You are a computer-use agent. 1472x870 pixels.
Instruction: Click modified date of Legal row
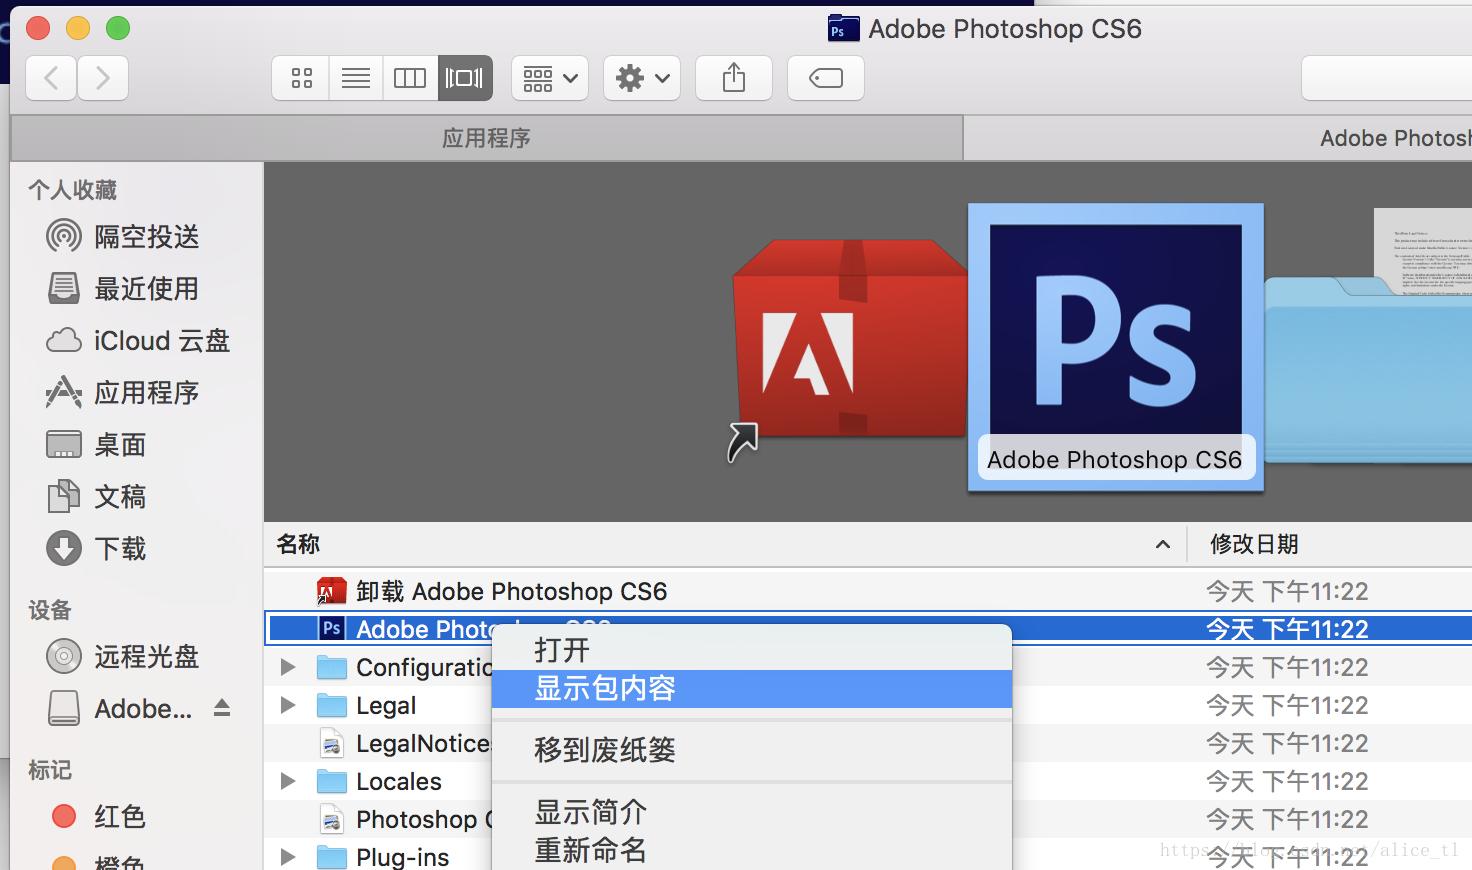coord(1287,705)
